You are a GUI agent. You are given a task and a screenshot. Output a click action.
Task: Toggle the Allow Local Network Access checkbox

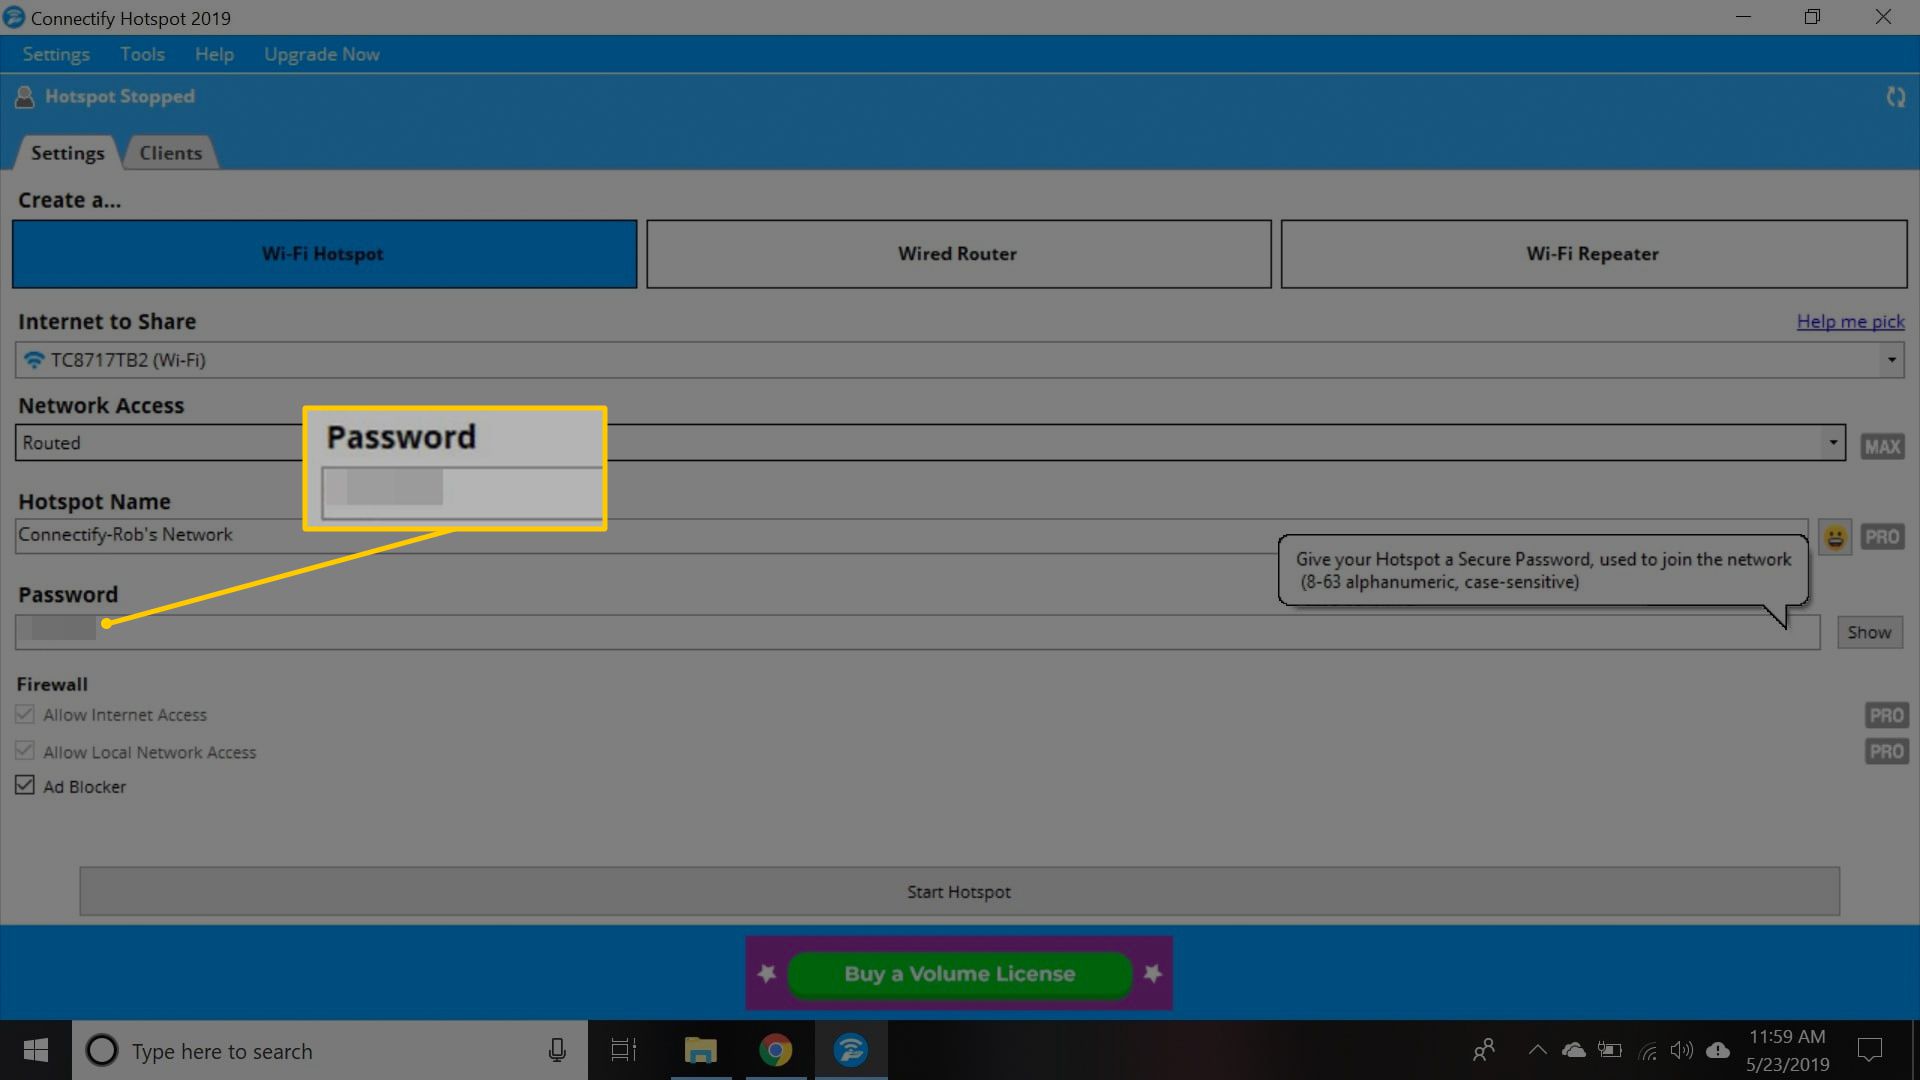[x=25, y=750]
